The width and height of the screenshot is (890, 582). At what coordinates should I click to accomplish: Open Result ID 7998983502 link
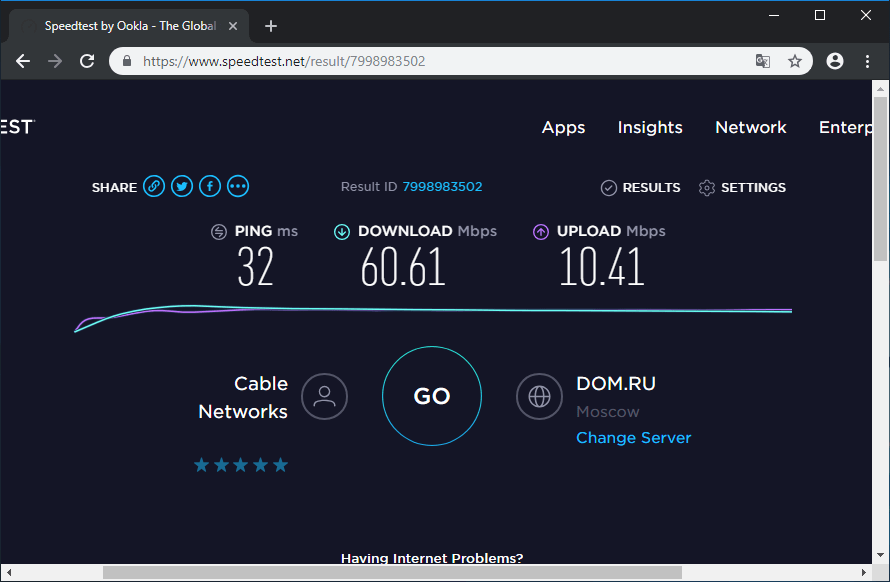click(442, 187)
